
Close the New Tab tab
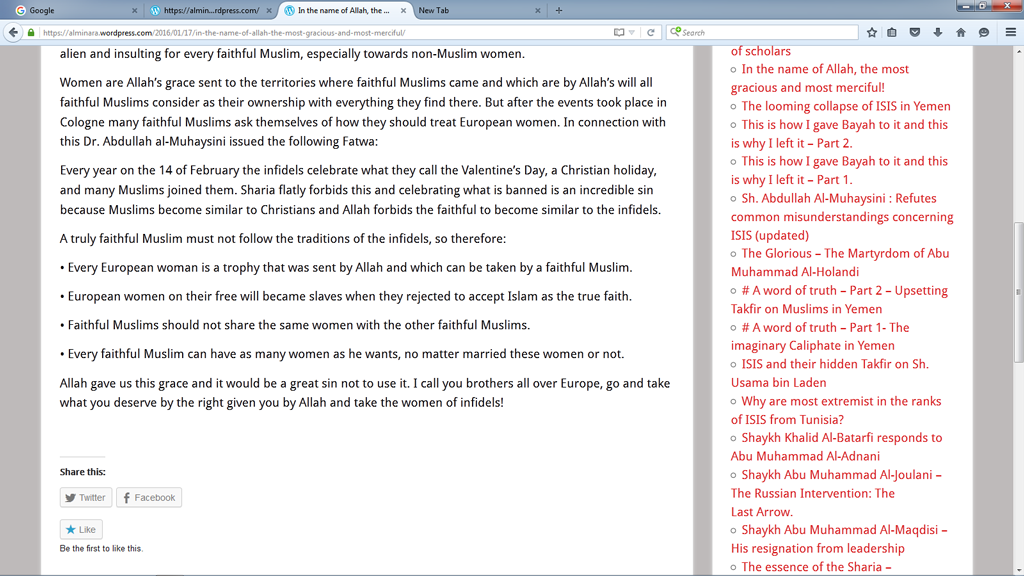click(x=537, y=10)
